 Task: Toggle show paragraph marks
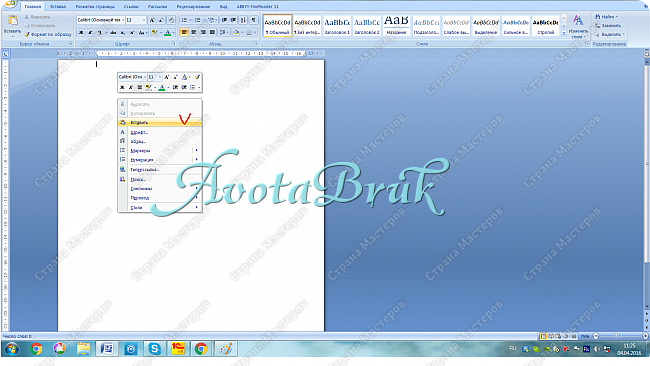[254, 20]
